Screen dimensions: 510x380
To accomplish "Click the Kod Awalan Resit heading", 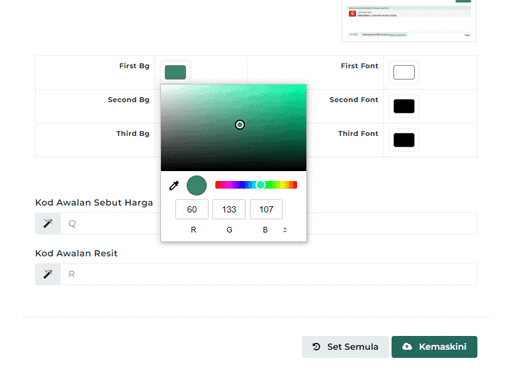I will pos(76,253).
